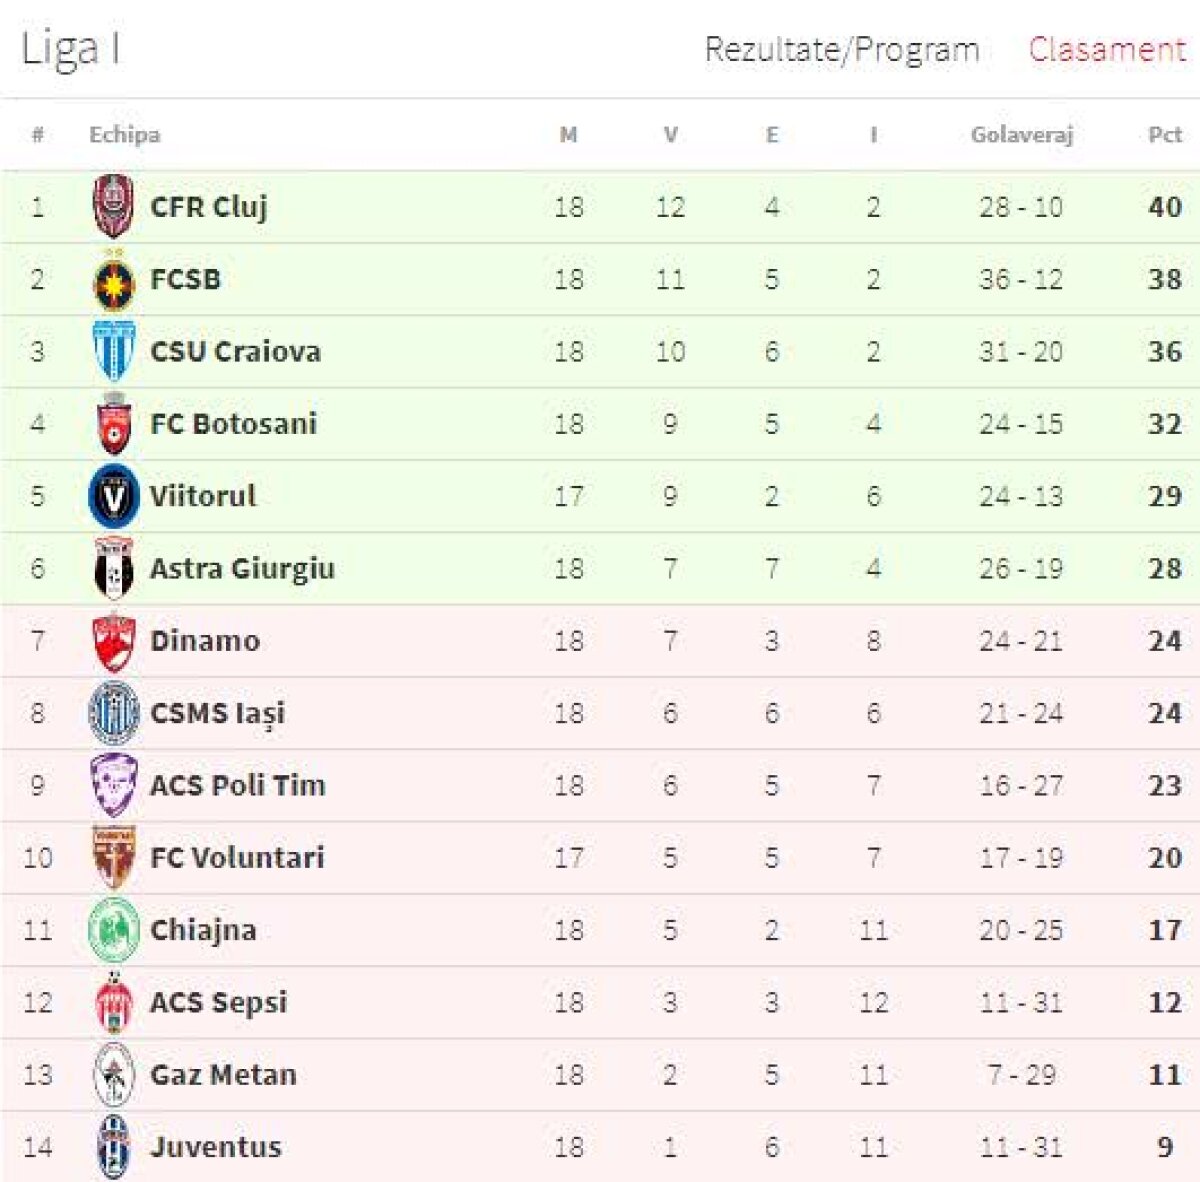This screenshot has width=1200, height=1182.
Task: Select the CSU Craiova logo
Action: tap(113, 352)
